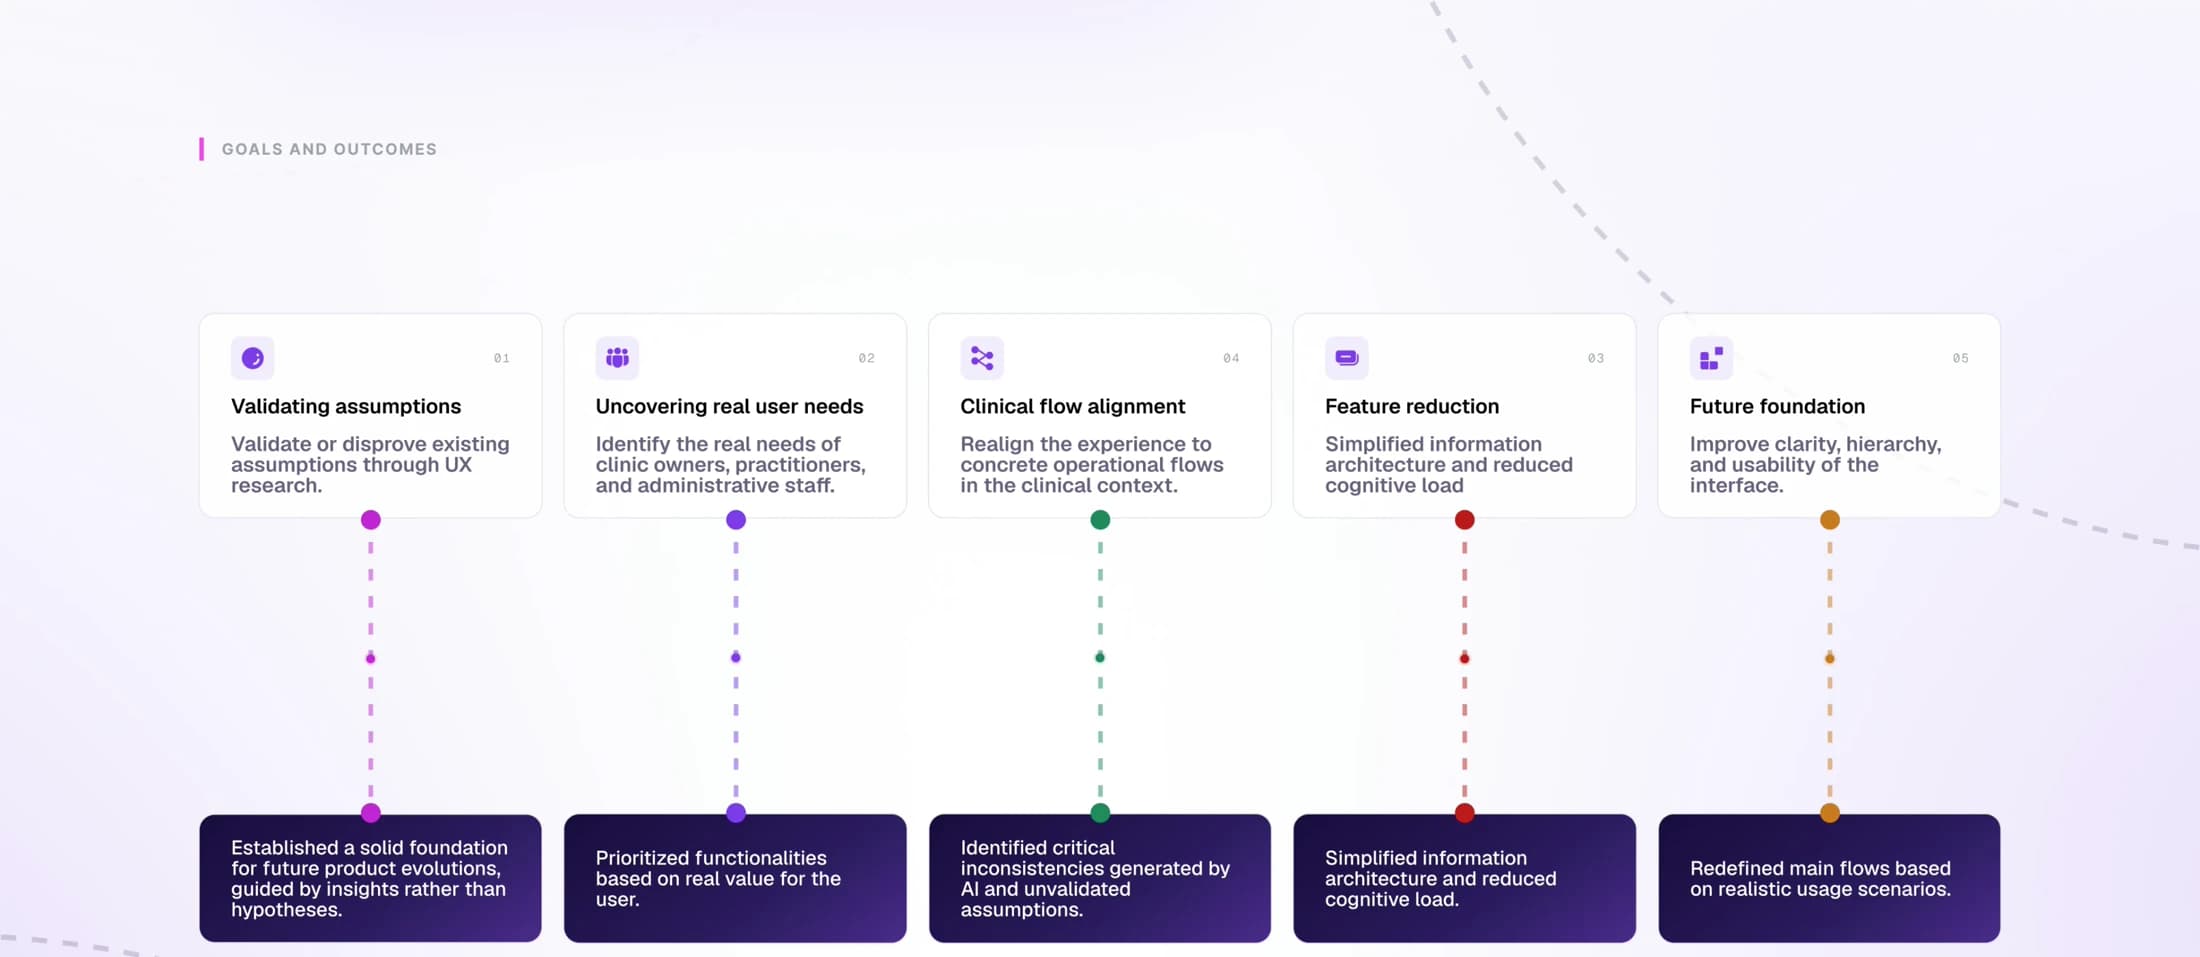Click the Goals and Outcomes section label
Viewport: 2200px width, 957px height.
point(329,149)
